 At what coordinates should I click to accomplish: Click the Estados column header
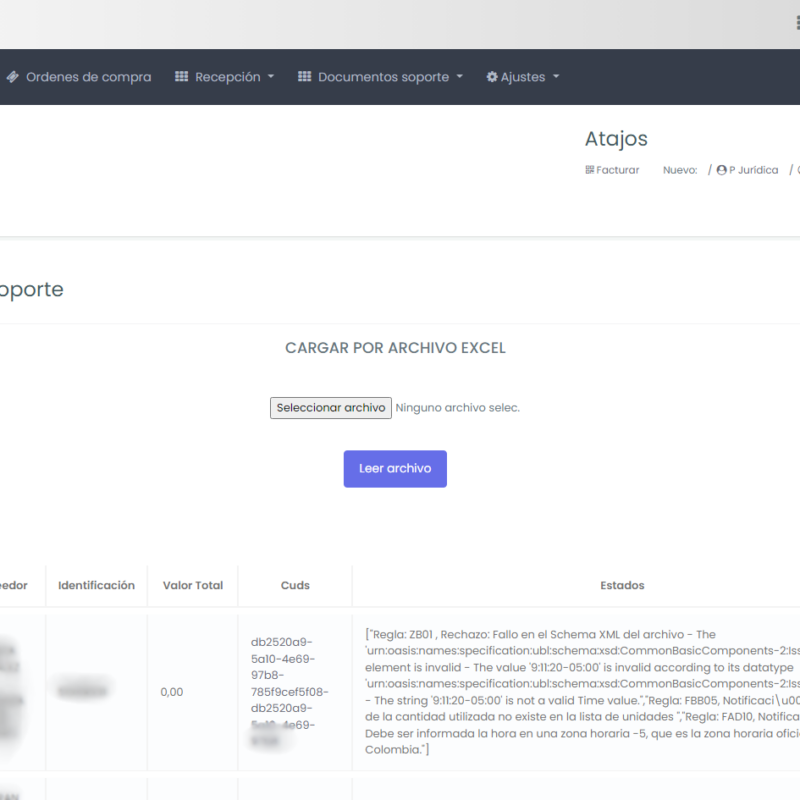(622, 585)
